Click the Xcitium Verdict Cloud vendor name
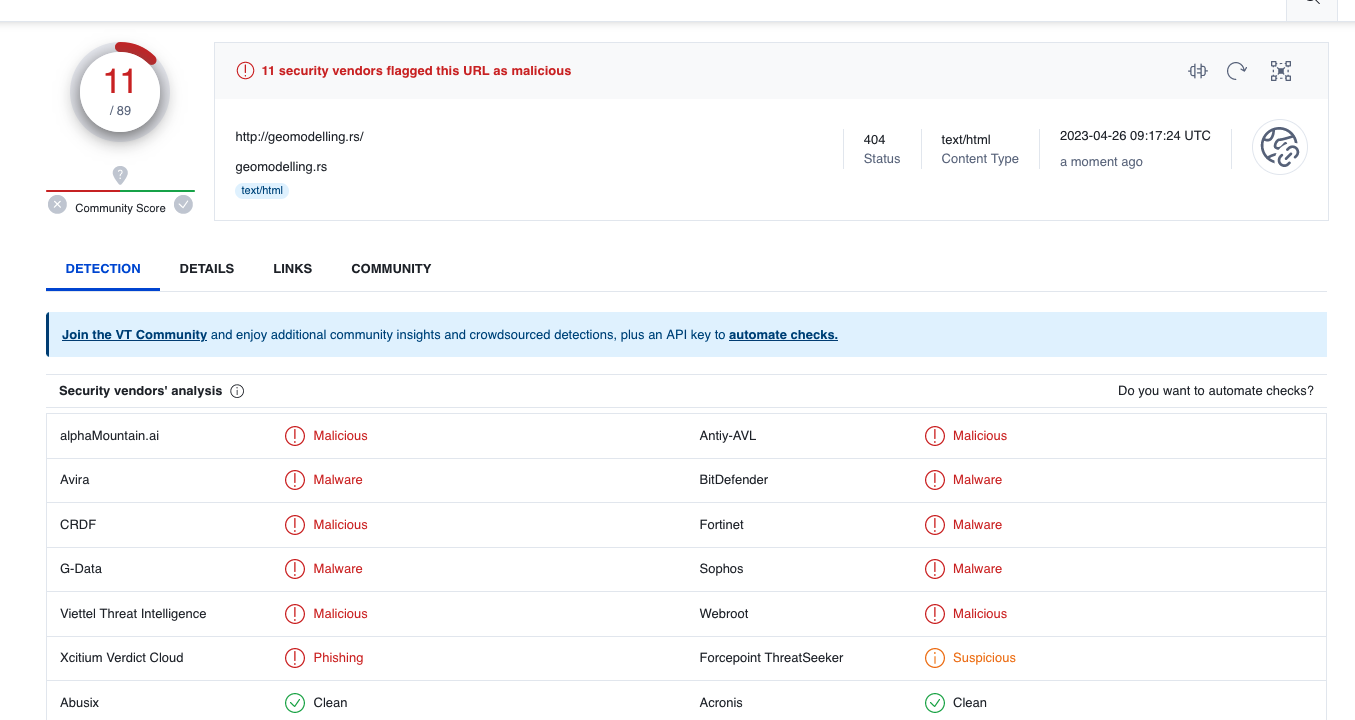1355x720 pixels. tap(122, 658)
